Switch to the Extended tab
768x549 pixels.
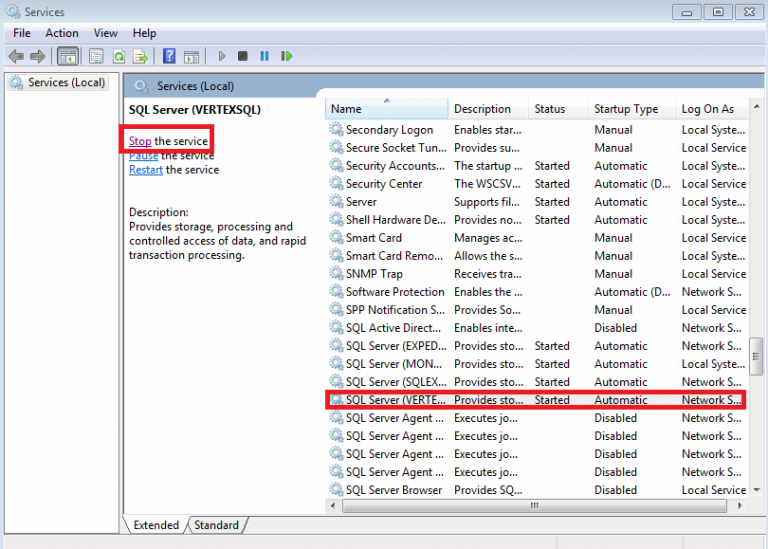[x=156, y=525]
